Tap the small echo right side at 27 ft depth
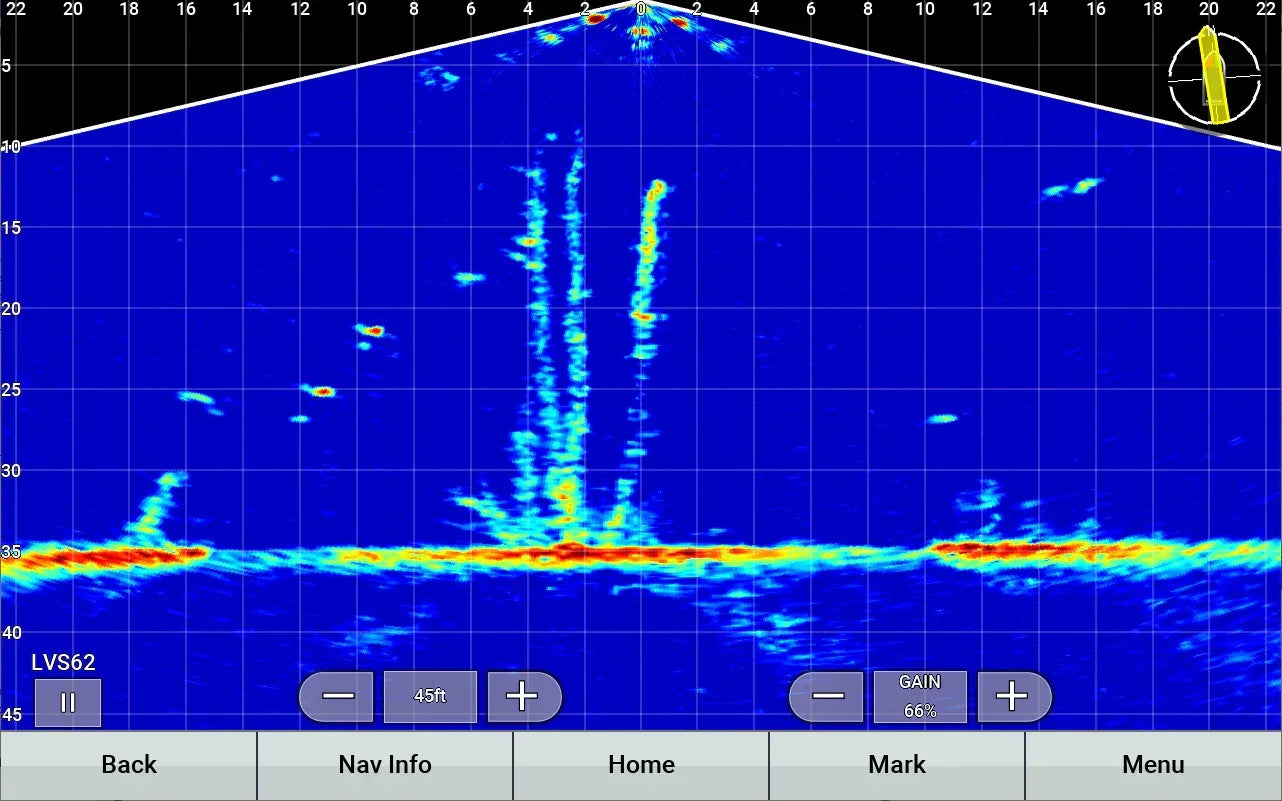This screenshot has width=1282, height=801. pos(942,418)
